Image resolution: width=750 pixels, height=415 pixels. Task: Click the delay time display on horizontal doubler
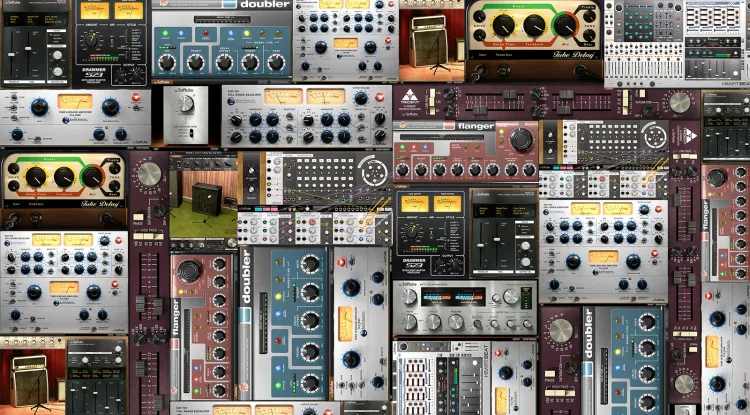[x=221, y=19]
